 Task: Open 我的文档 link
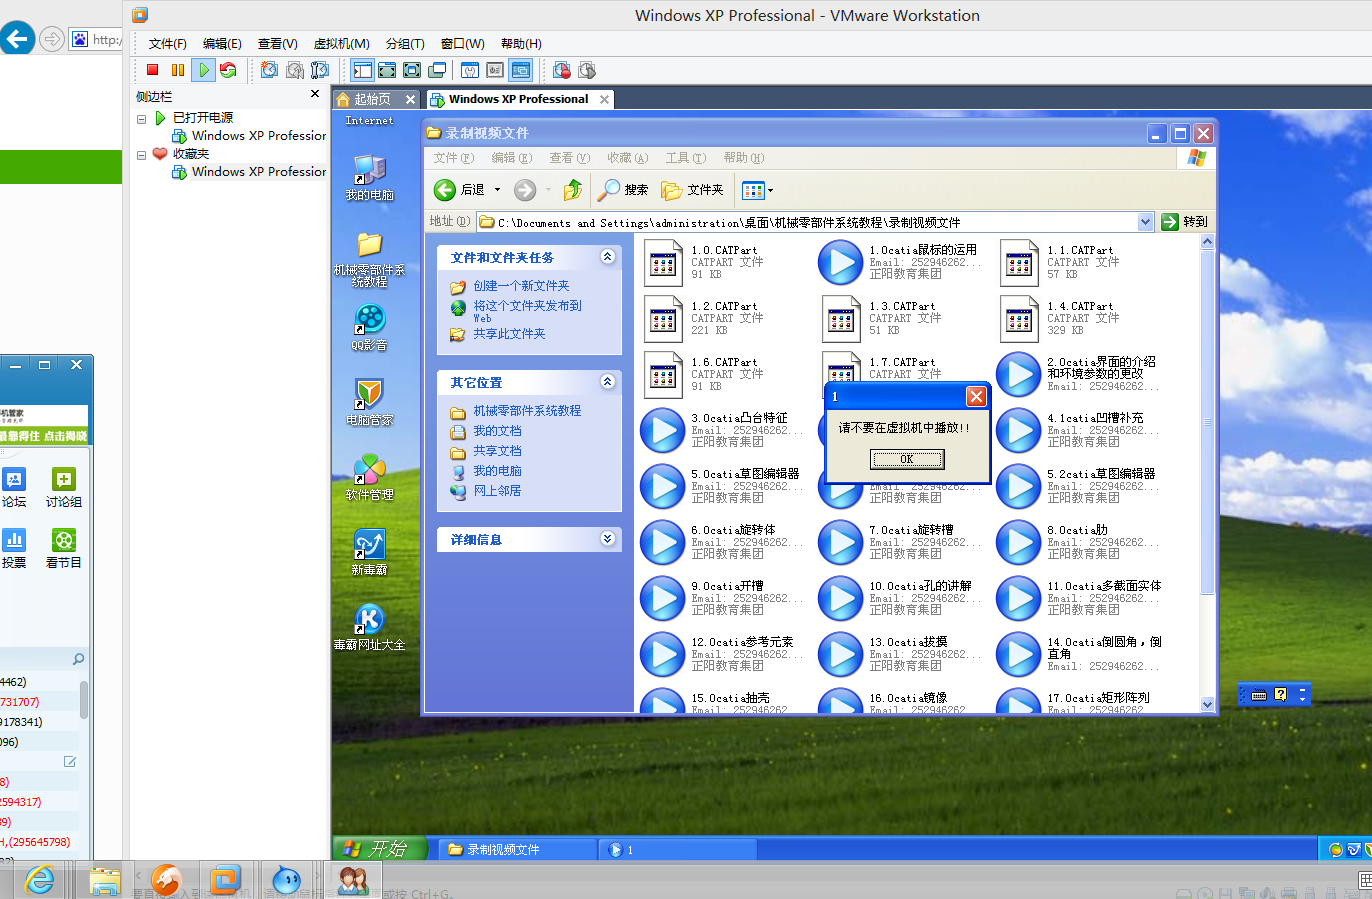click(497, 431)
